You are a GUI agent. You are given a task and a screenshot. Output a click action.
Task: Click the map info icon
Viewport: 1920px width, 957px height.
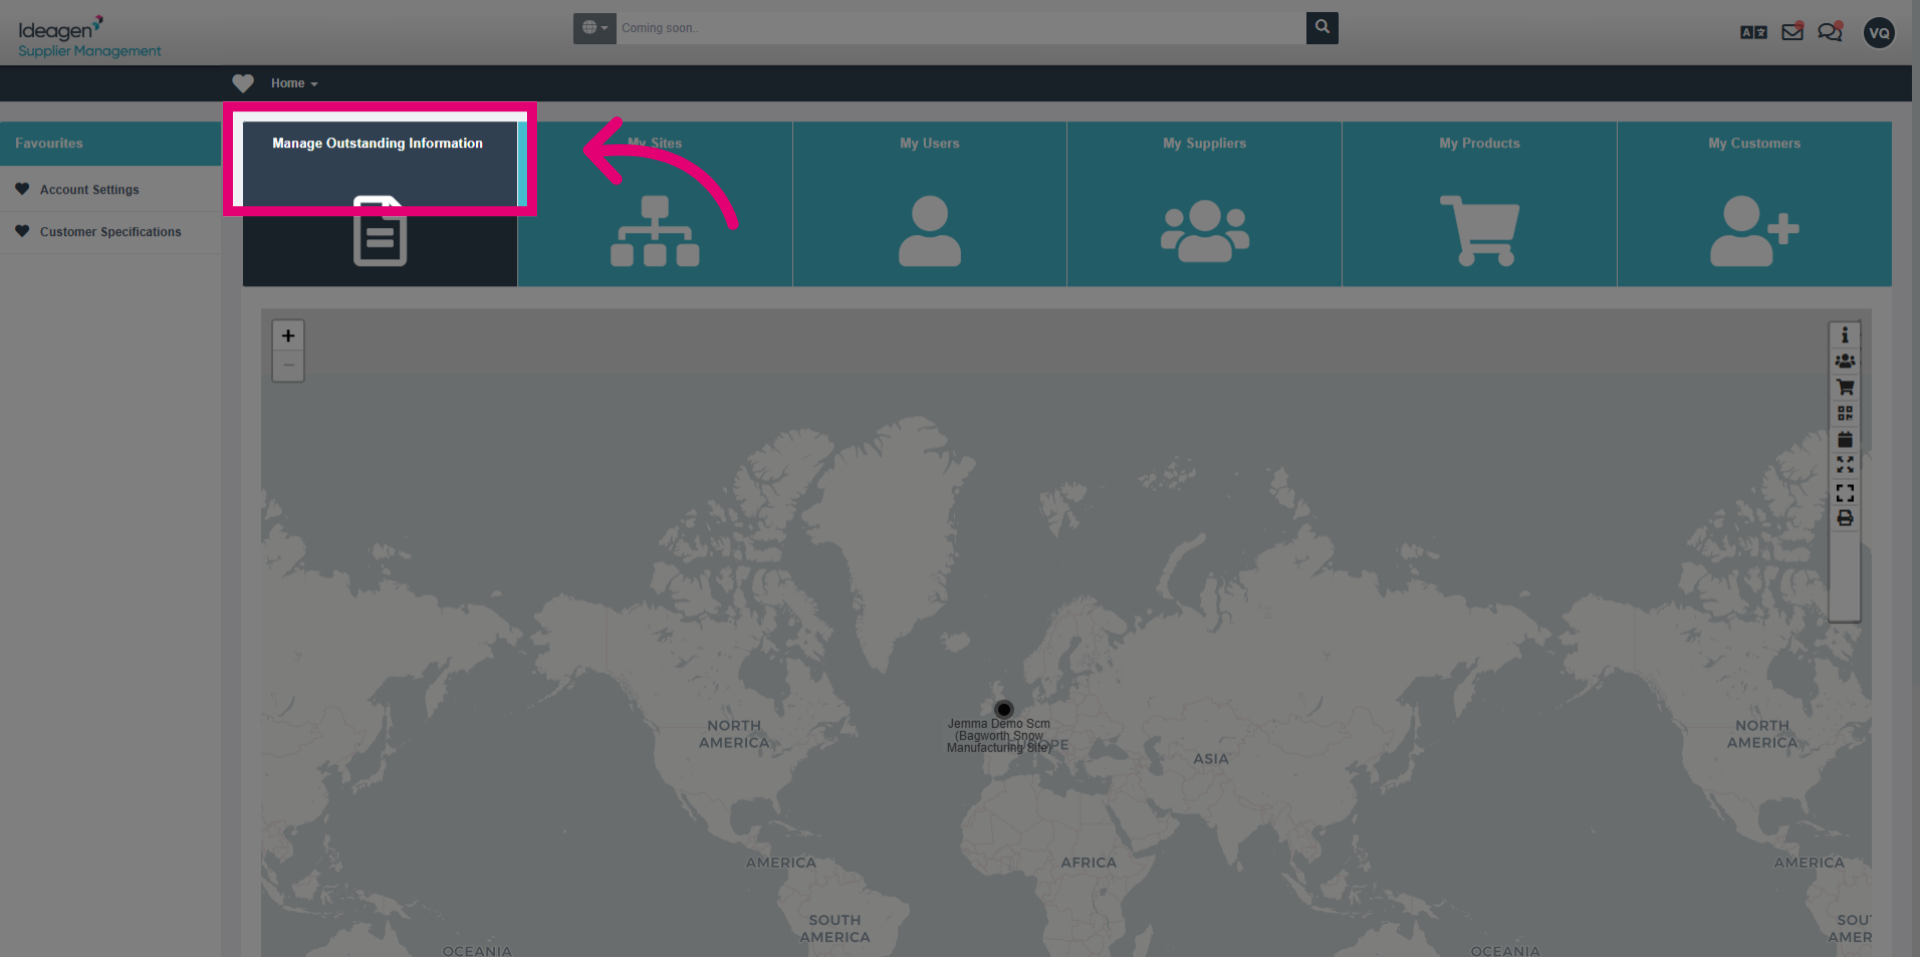1845,335
